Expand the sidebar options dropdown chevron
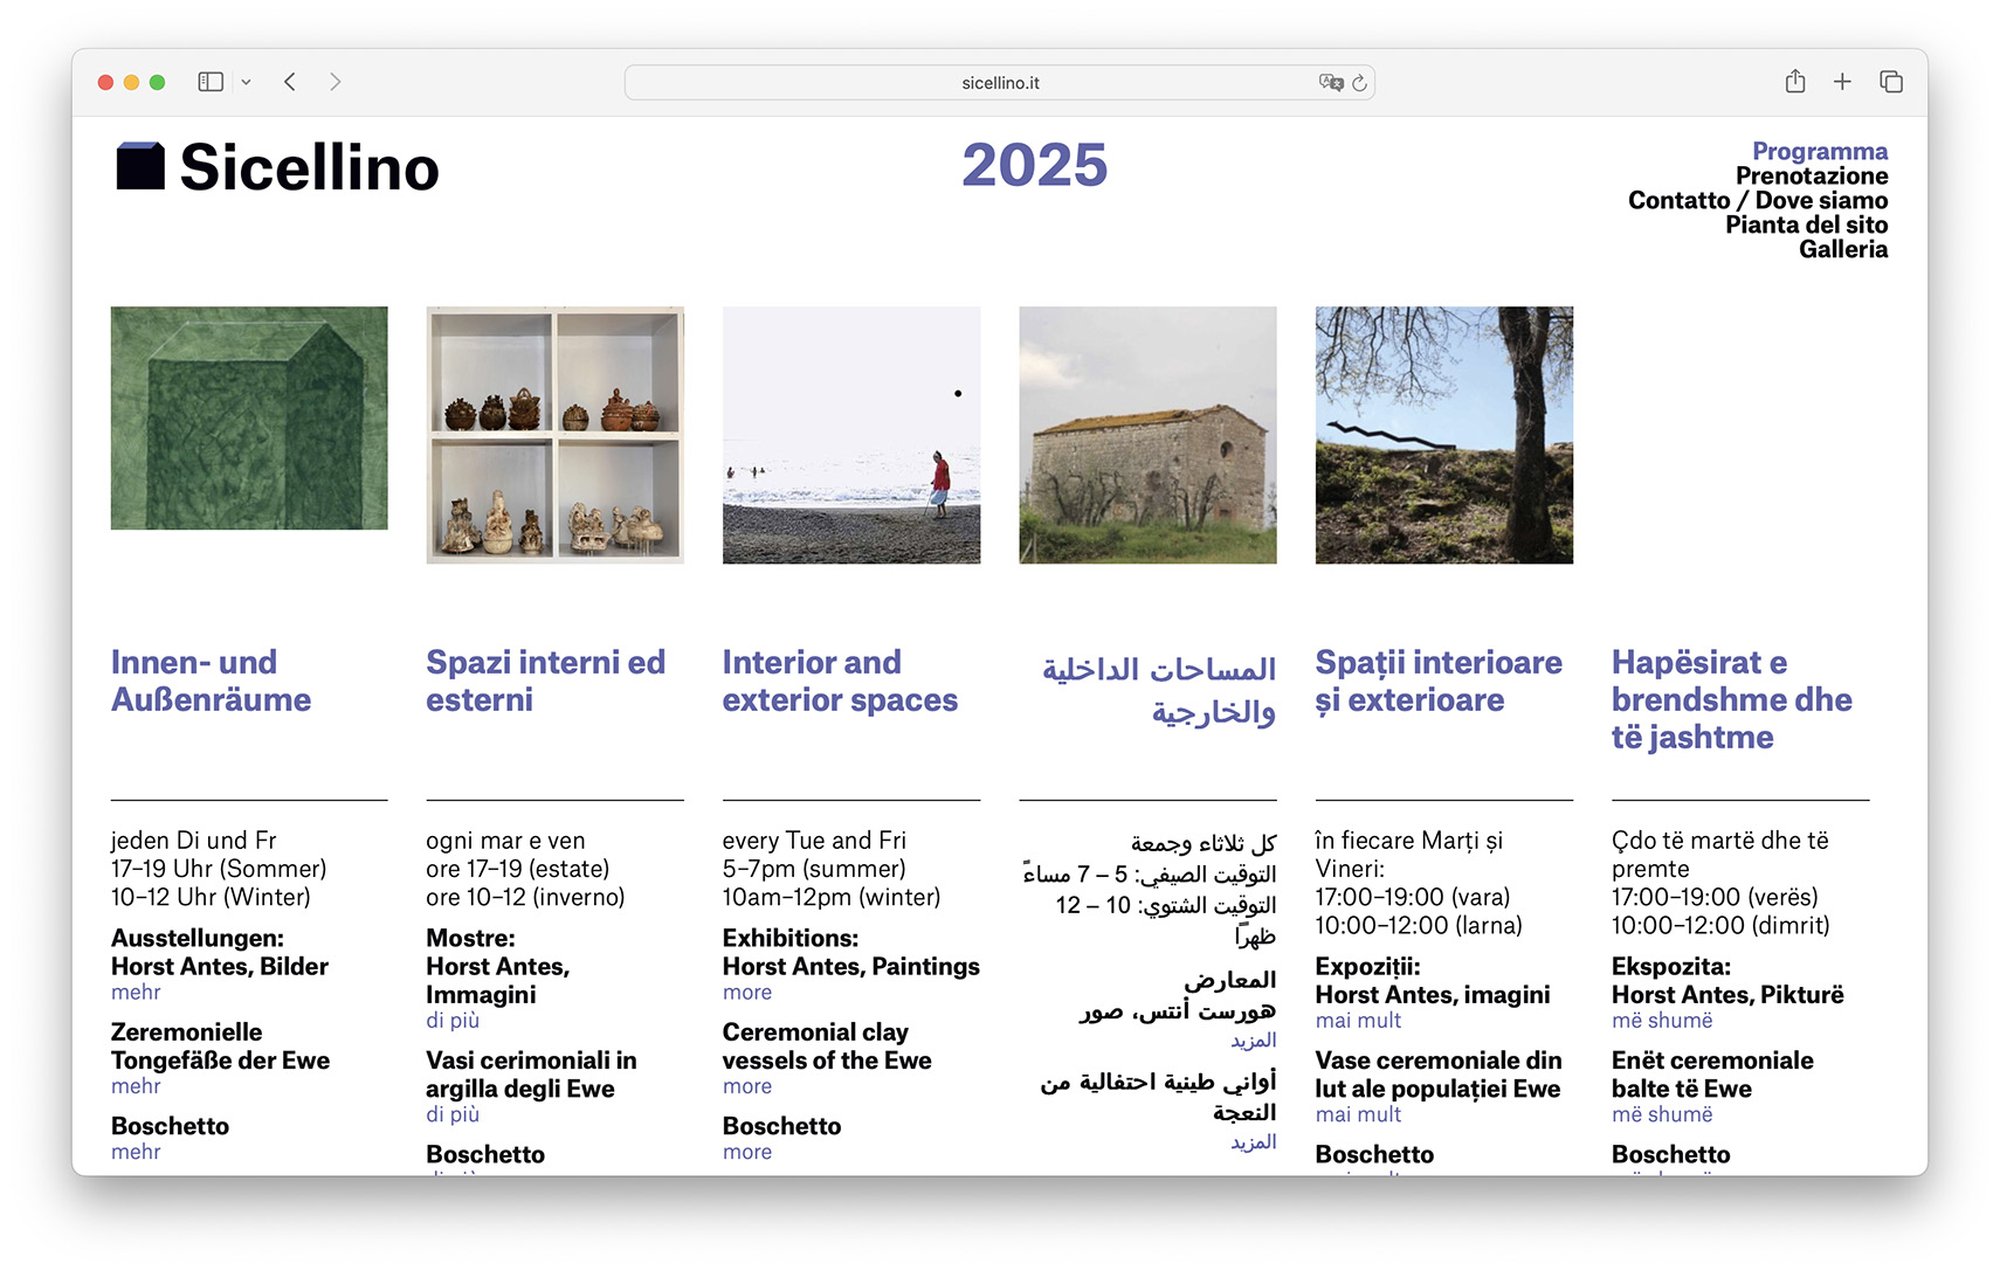Viewport: 2000px width, 1271px height. point(246,82)
